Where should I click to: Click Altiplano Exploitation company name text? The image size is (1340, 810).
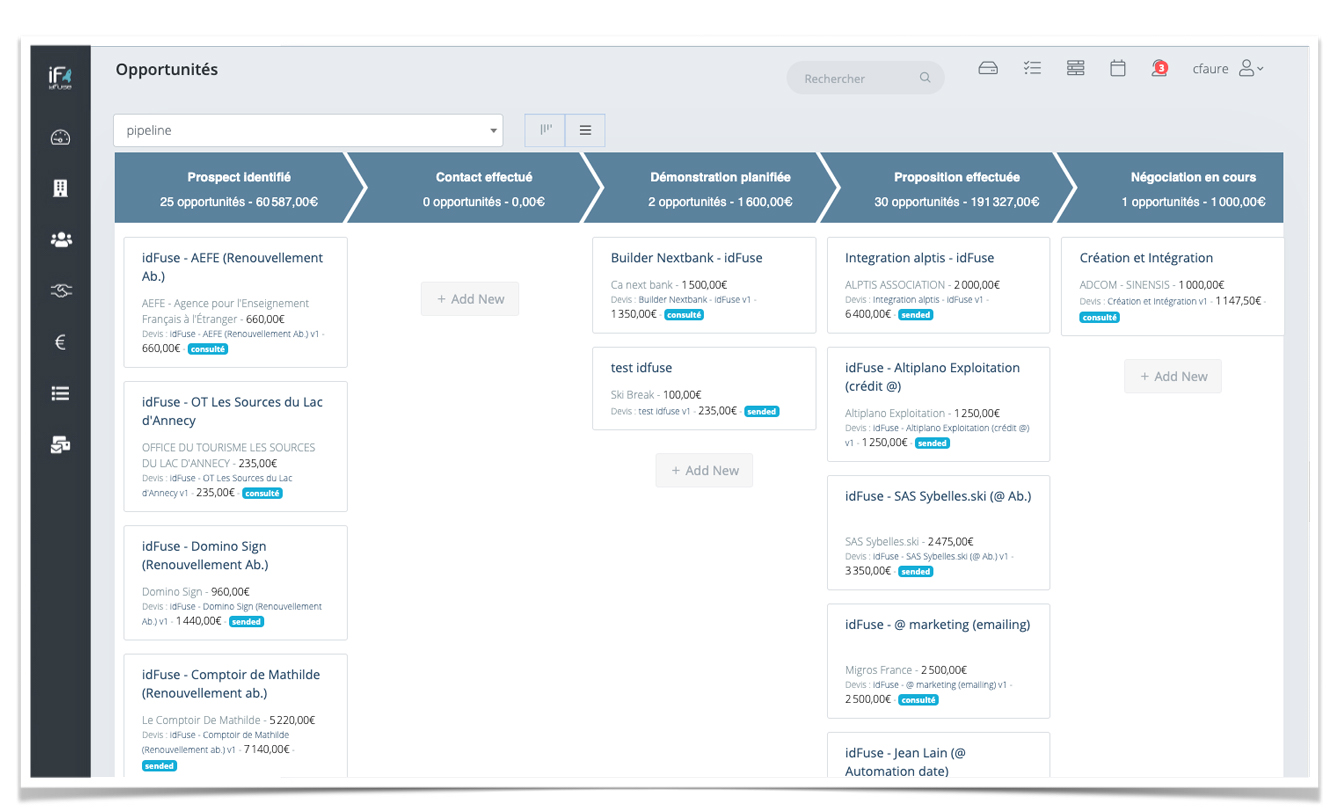tap(895, 413)
